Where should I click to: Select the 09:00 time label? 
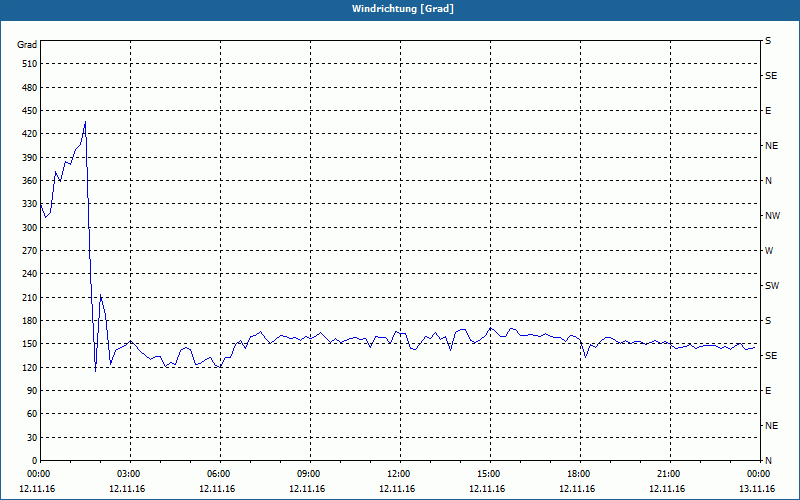point(309,474)
